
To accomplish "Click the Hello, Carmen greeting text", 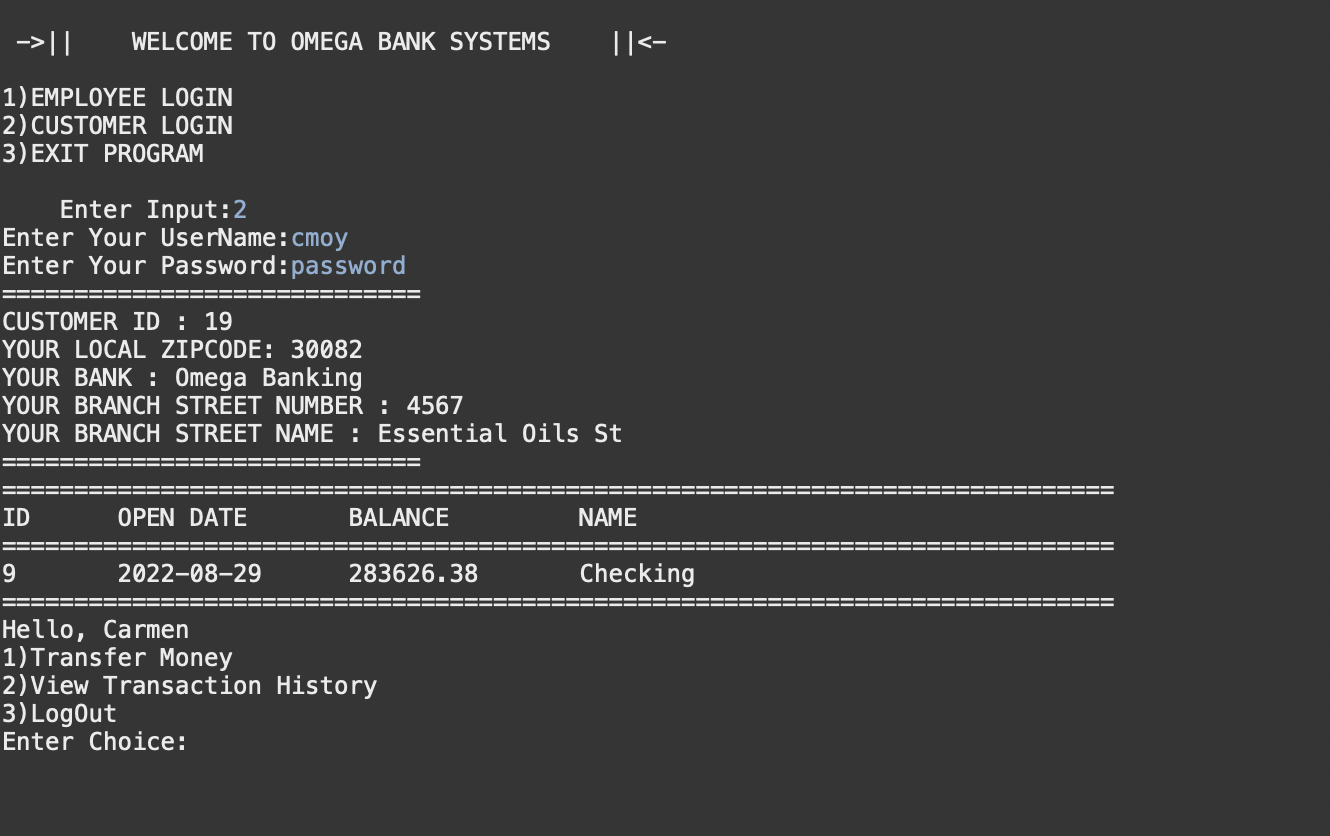I will point(95,629).
